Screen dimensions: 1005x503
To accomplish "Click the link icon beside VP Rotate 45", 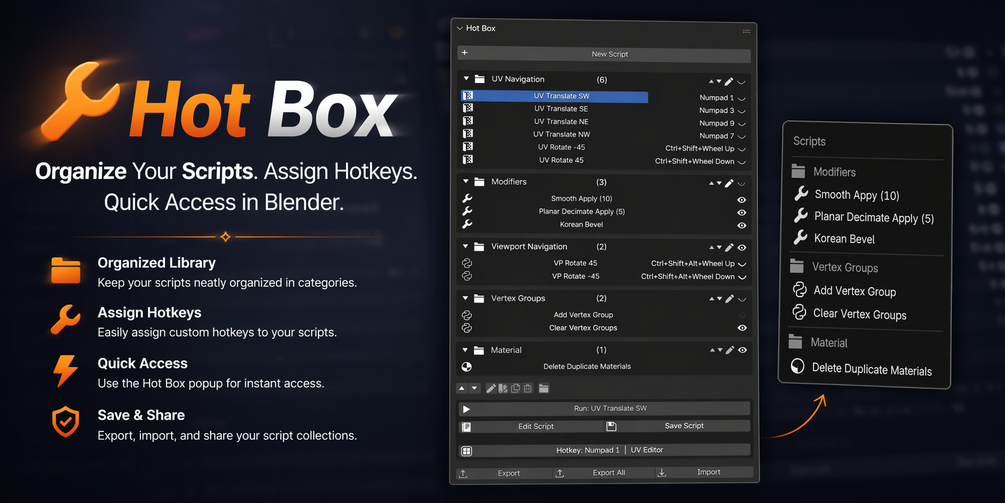I will [x=467, y=263].
